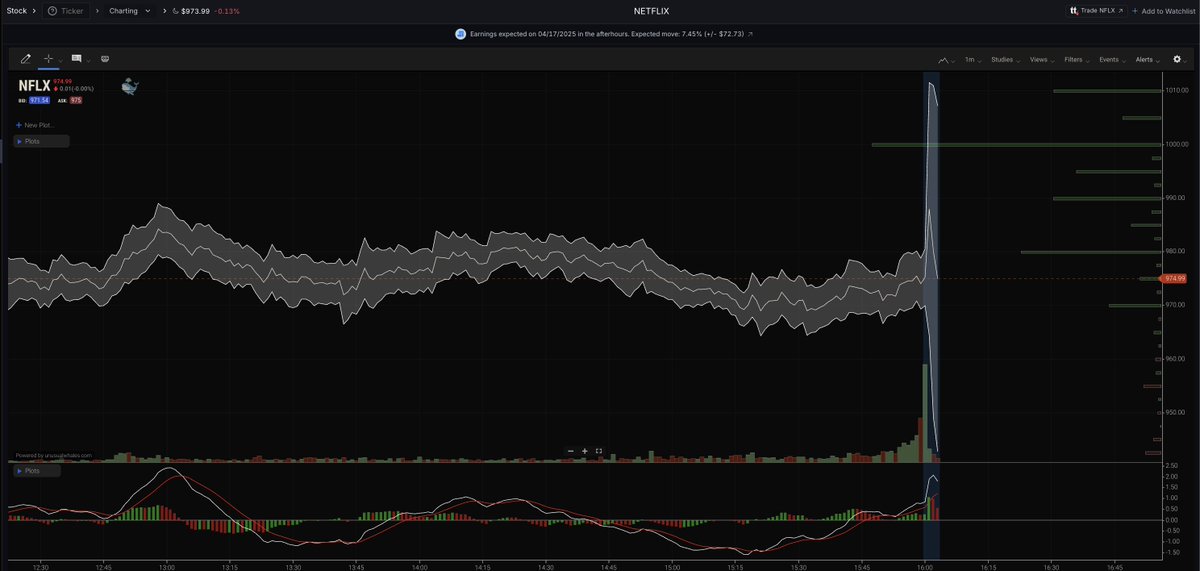Click the 14:00 time axis label
This screenshot has height=571, width=1200.
pyautogui.click(x=420, y=566)
